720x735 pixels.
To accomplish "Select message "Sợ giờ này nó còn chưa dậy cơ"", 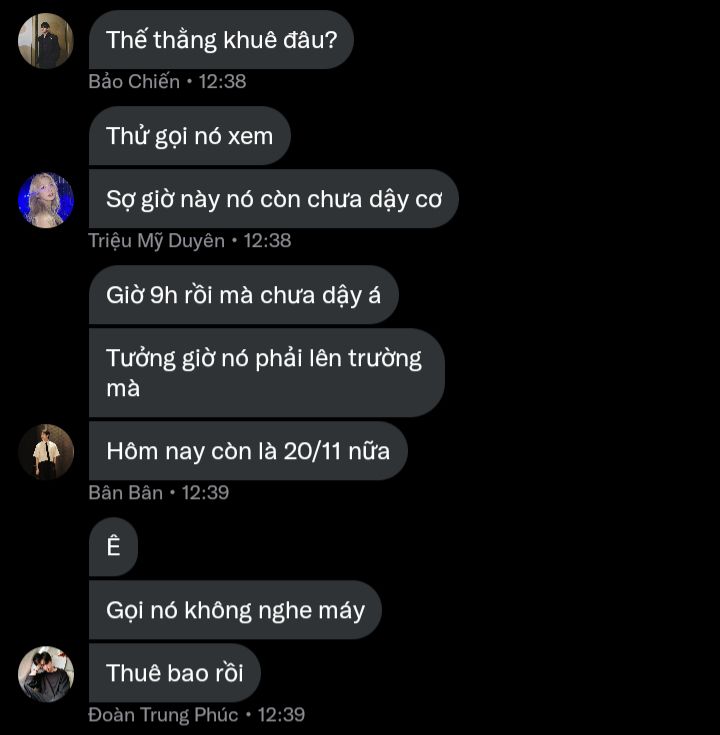I will 274,199.
